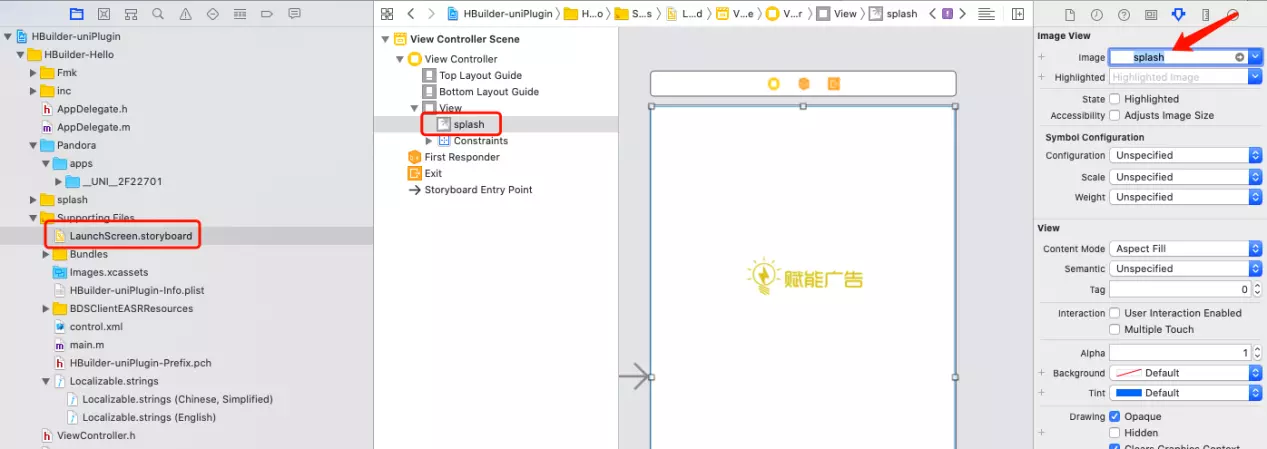The width and height of the screenshot is (1267, 449).
Task: Open the Issue navigator warning icon
Action: pyautogui.click(x=186, y=14)
